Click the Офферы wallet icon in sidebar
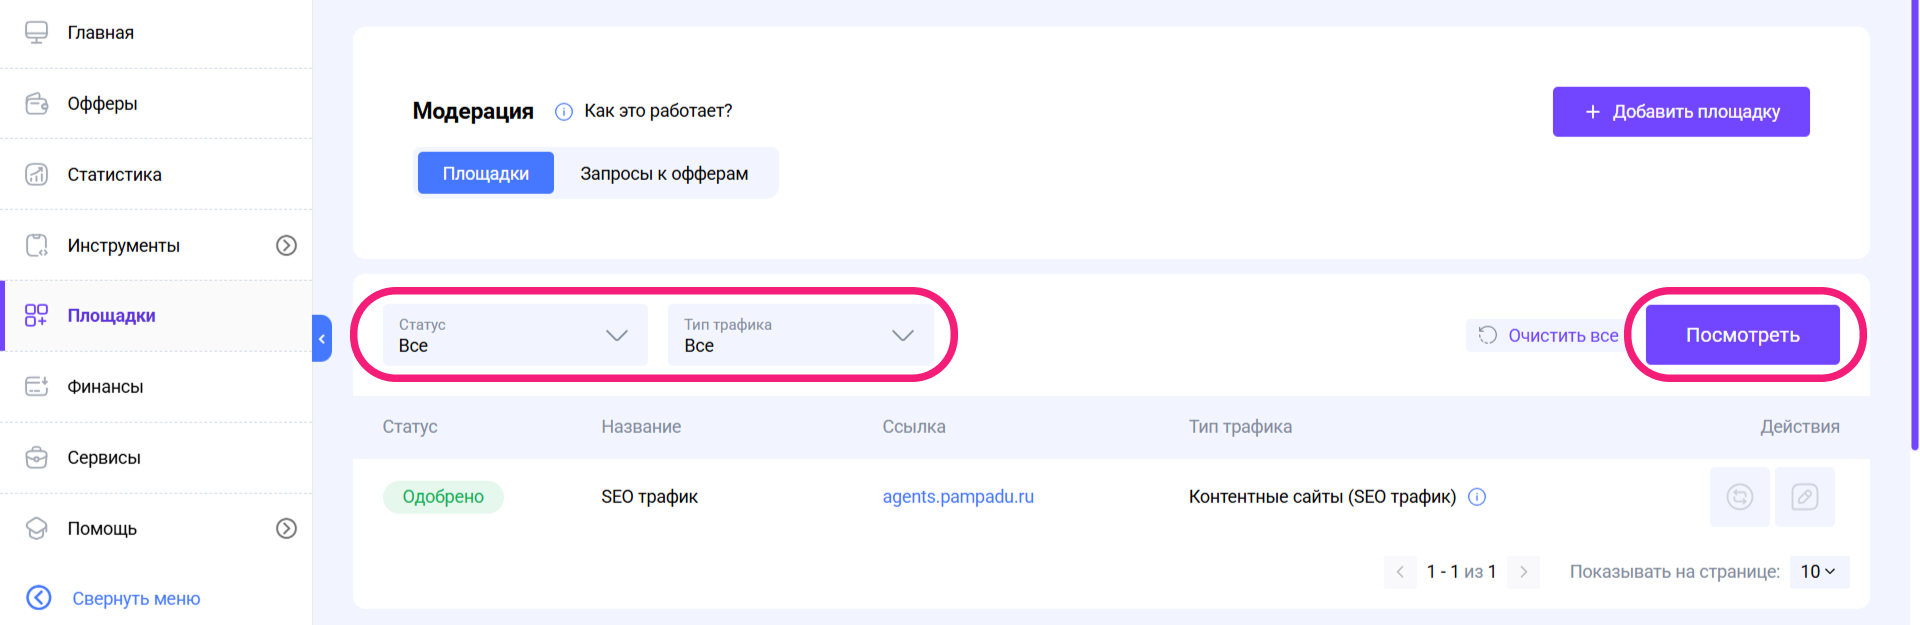This screenshot has height=625, width=1920. [x=37, y=103]
